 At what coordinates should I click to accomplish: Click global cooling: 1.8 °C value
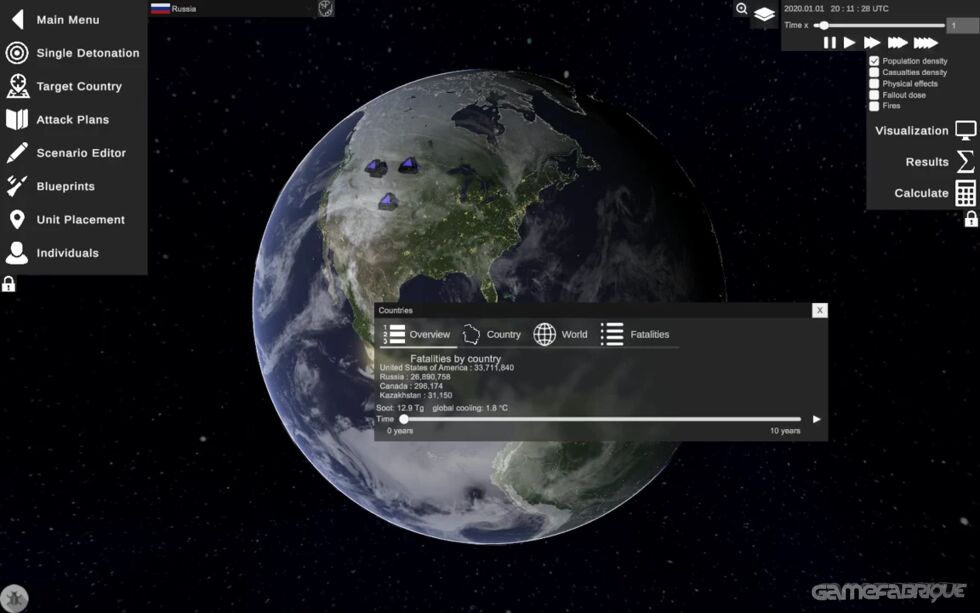(x=470, y=408)
